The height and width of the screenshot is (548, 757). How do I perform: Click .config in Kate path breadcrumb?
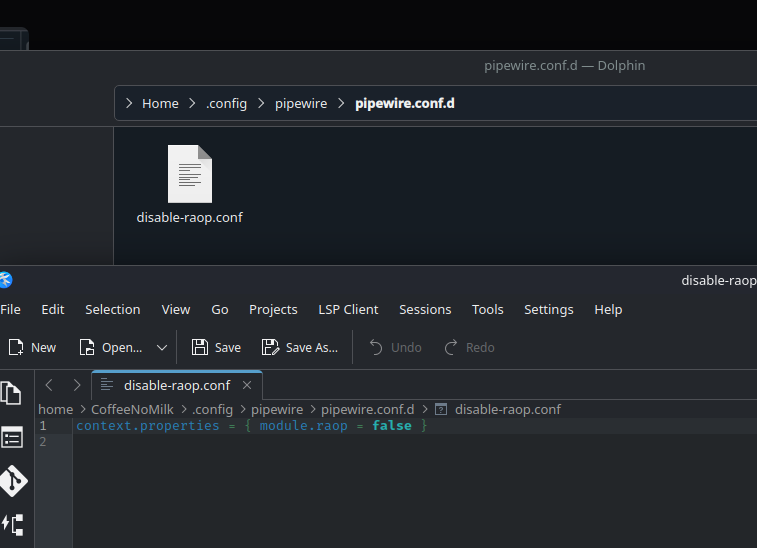(212, 409)
